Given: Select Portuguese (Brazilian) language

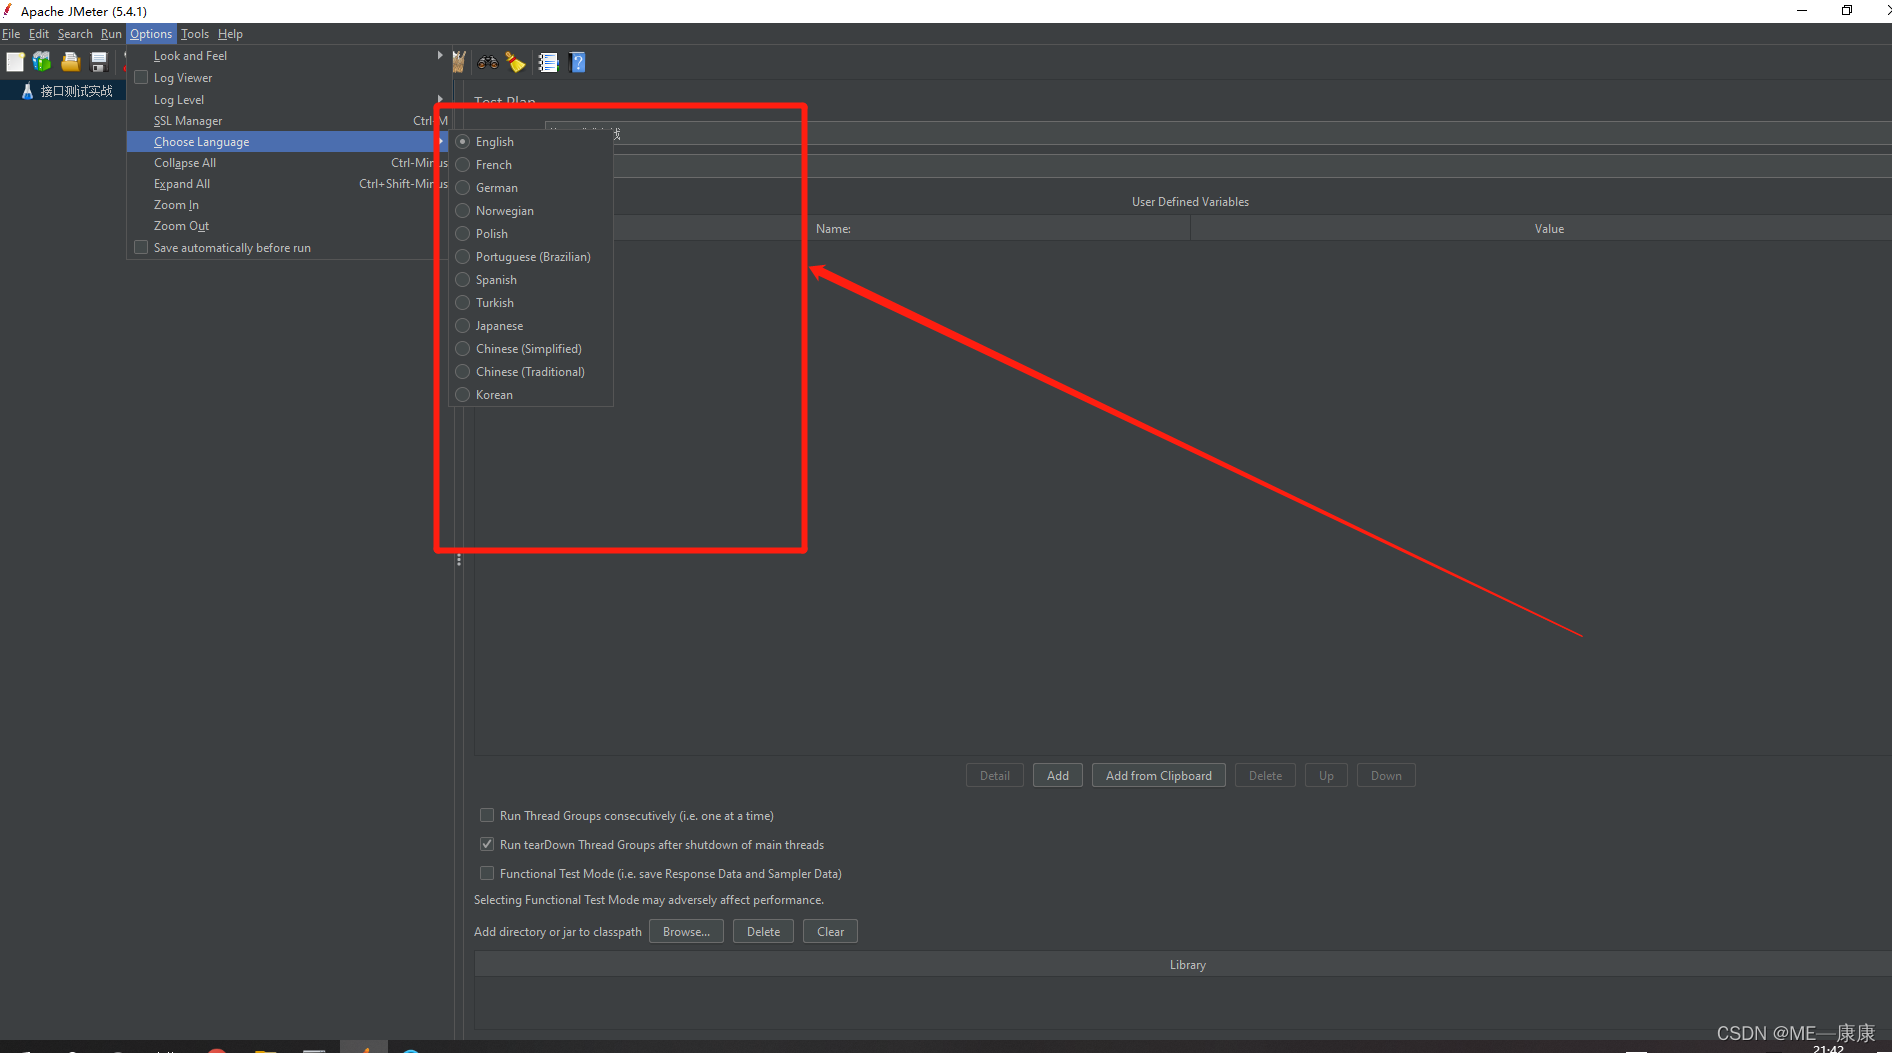Looking at the screenshot, I should [x=531, y=257].
